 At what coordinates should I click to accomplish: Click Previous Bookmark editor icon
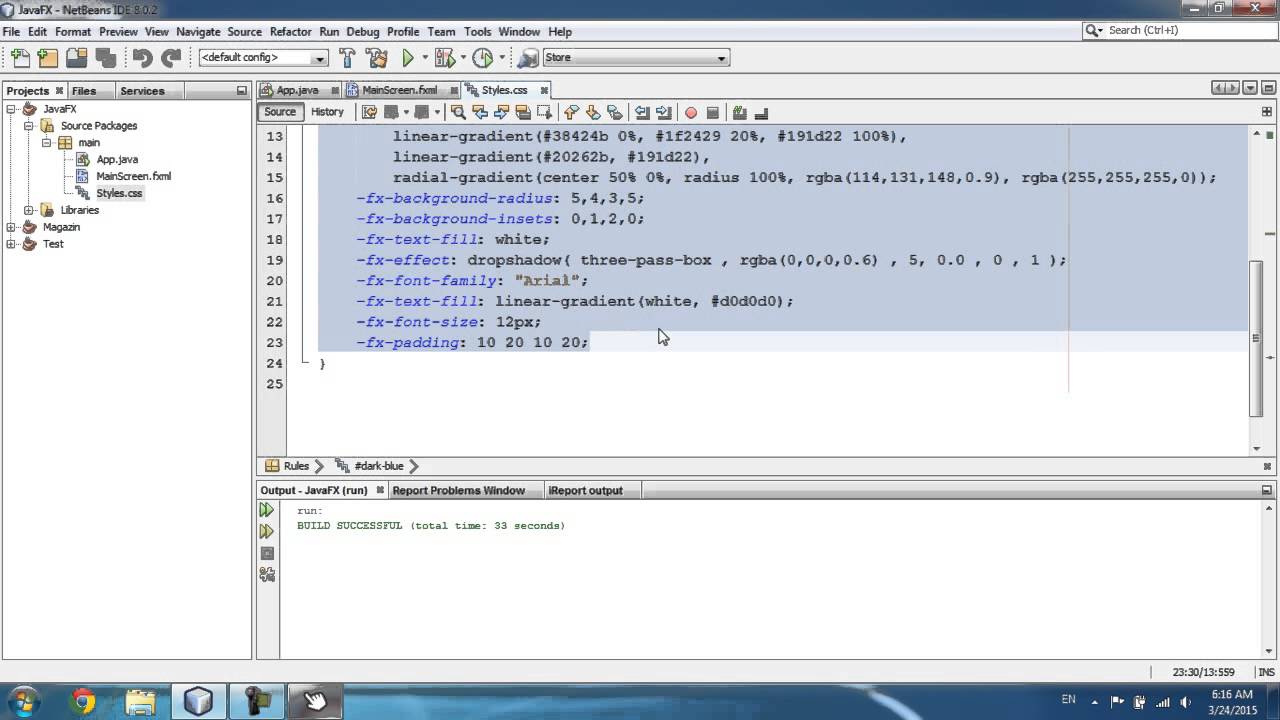coord(571,112)
